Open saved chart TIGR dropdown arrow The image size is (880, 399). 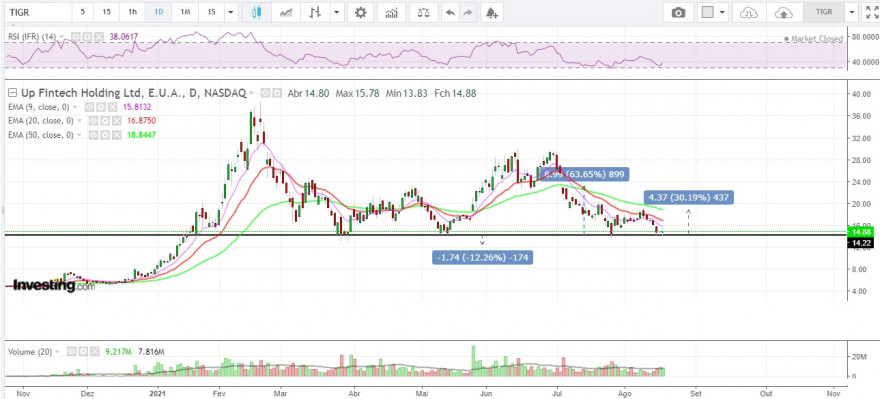(x=853, y=12)
